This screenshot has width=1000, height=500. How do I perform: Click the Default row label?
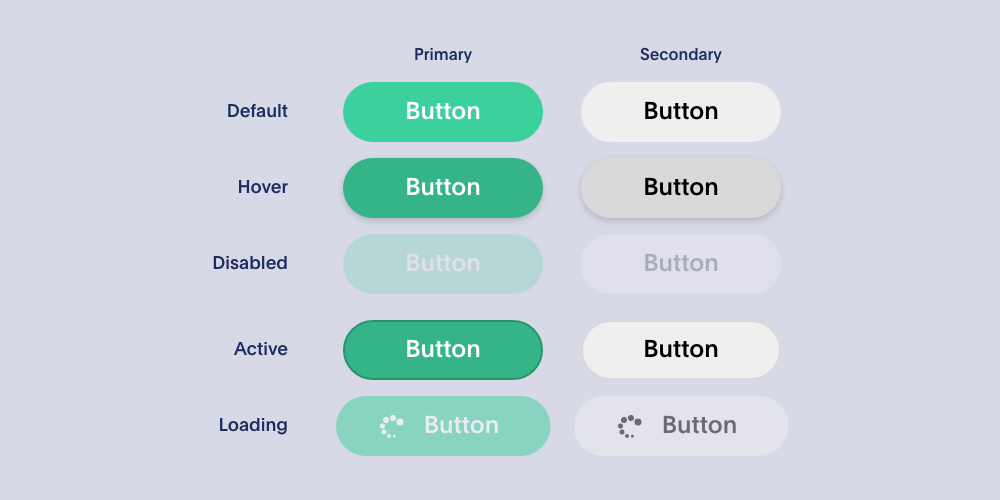[x=257, y=111]
